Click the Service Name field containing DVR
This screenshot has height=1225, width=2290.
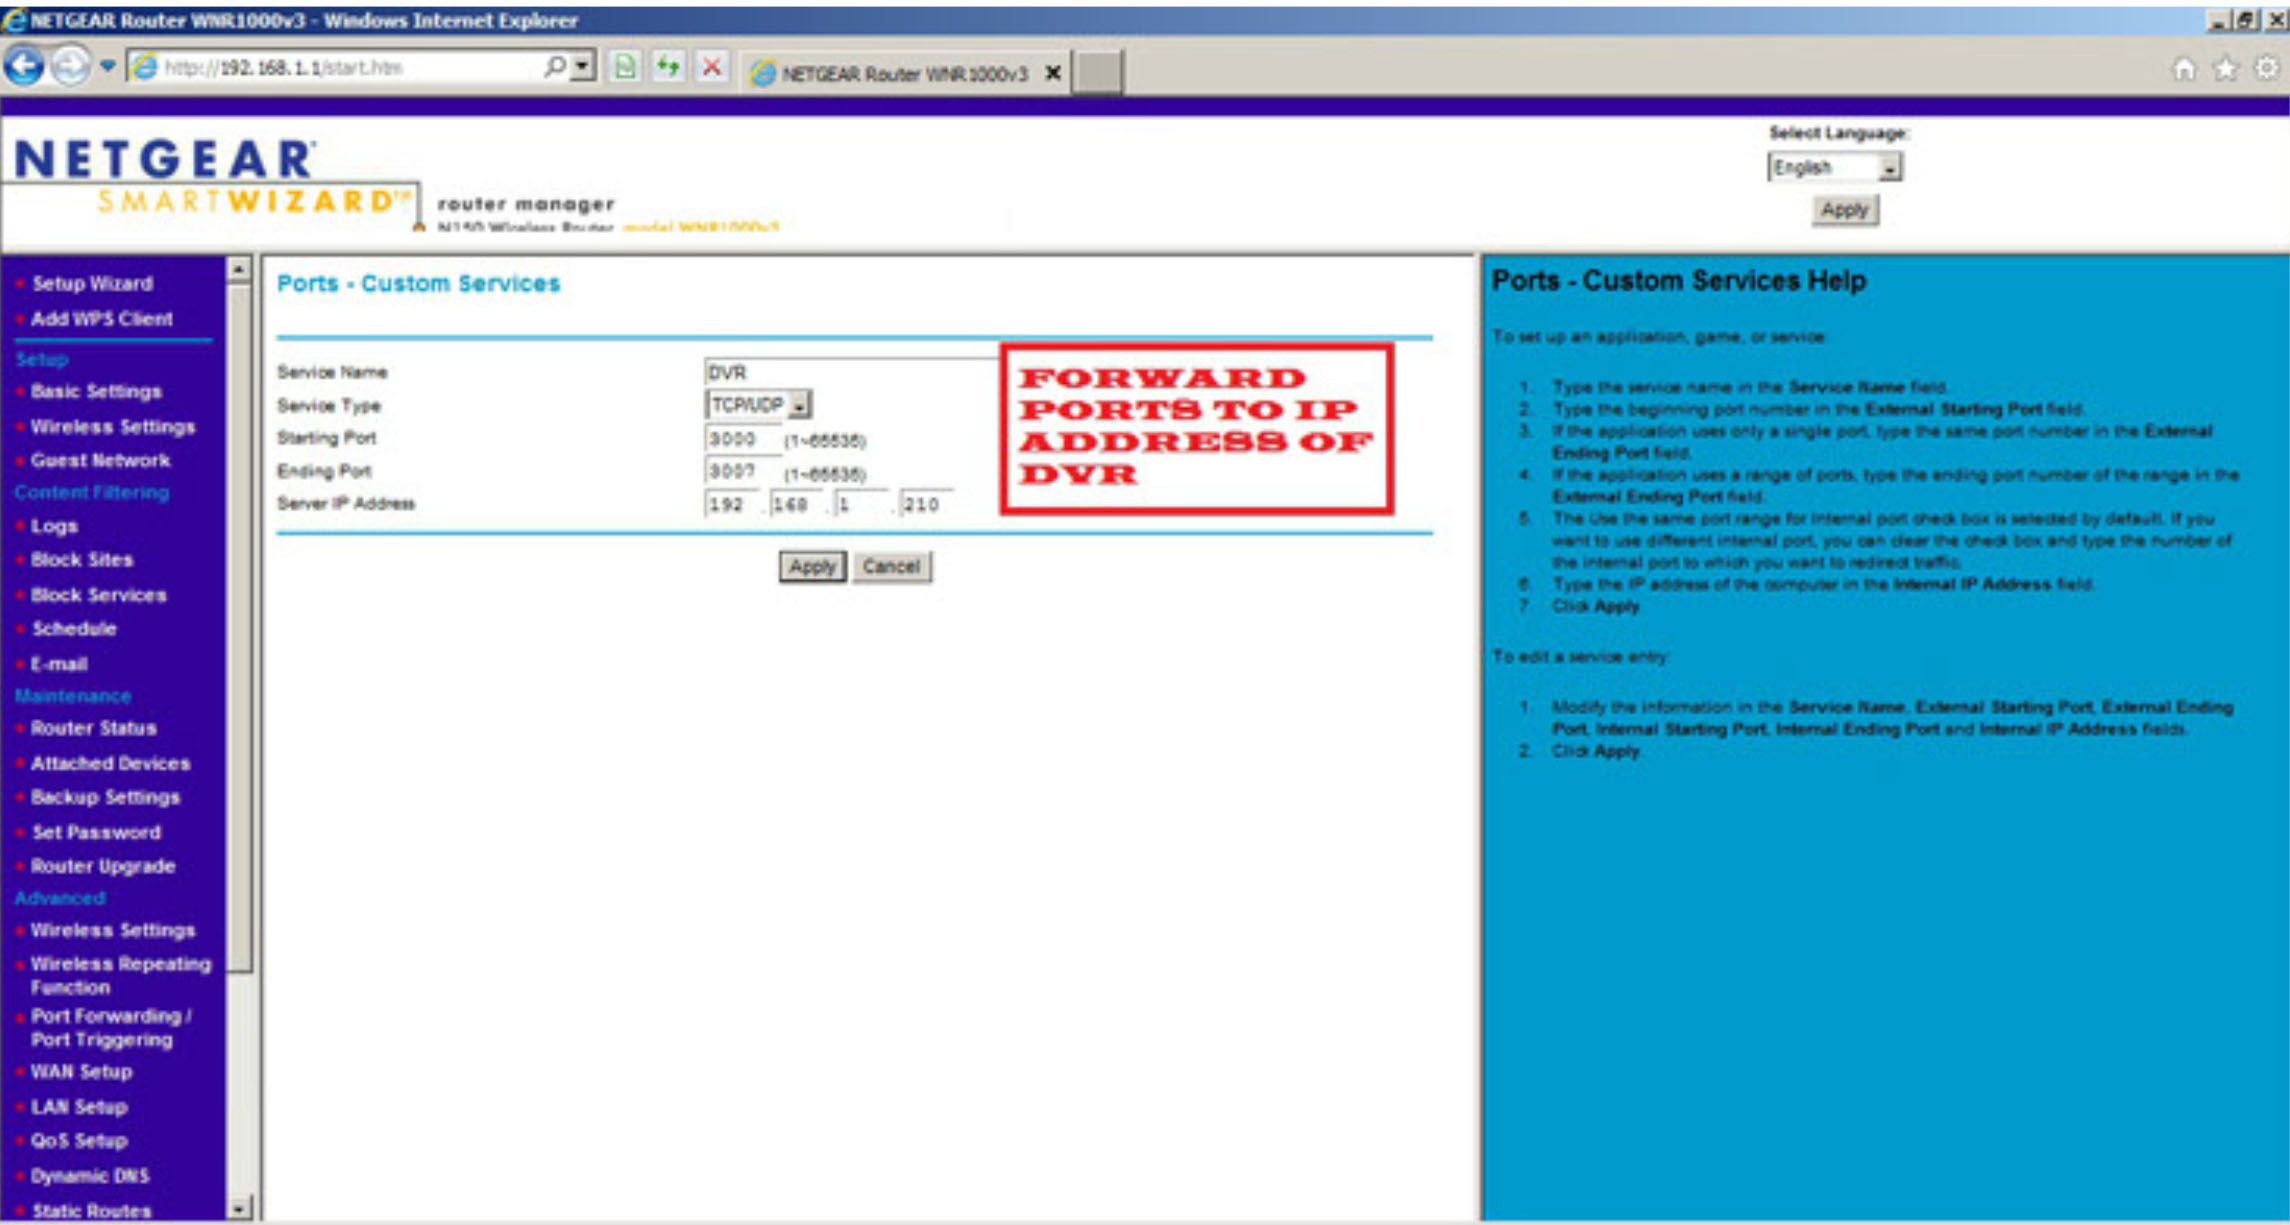(x=852, y=372)
